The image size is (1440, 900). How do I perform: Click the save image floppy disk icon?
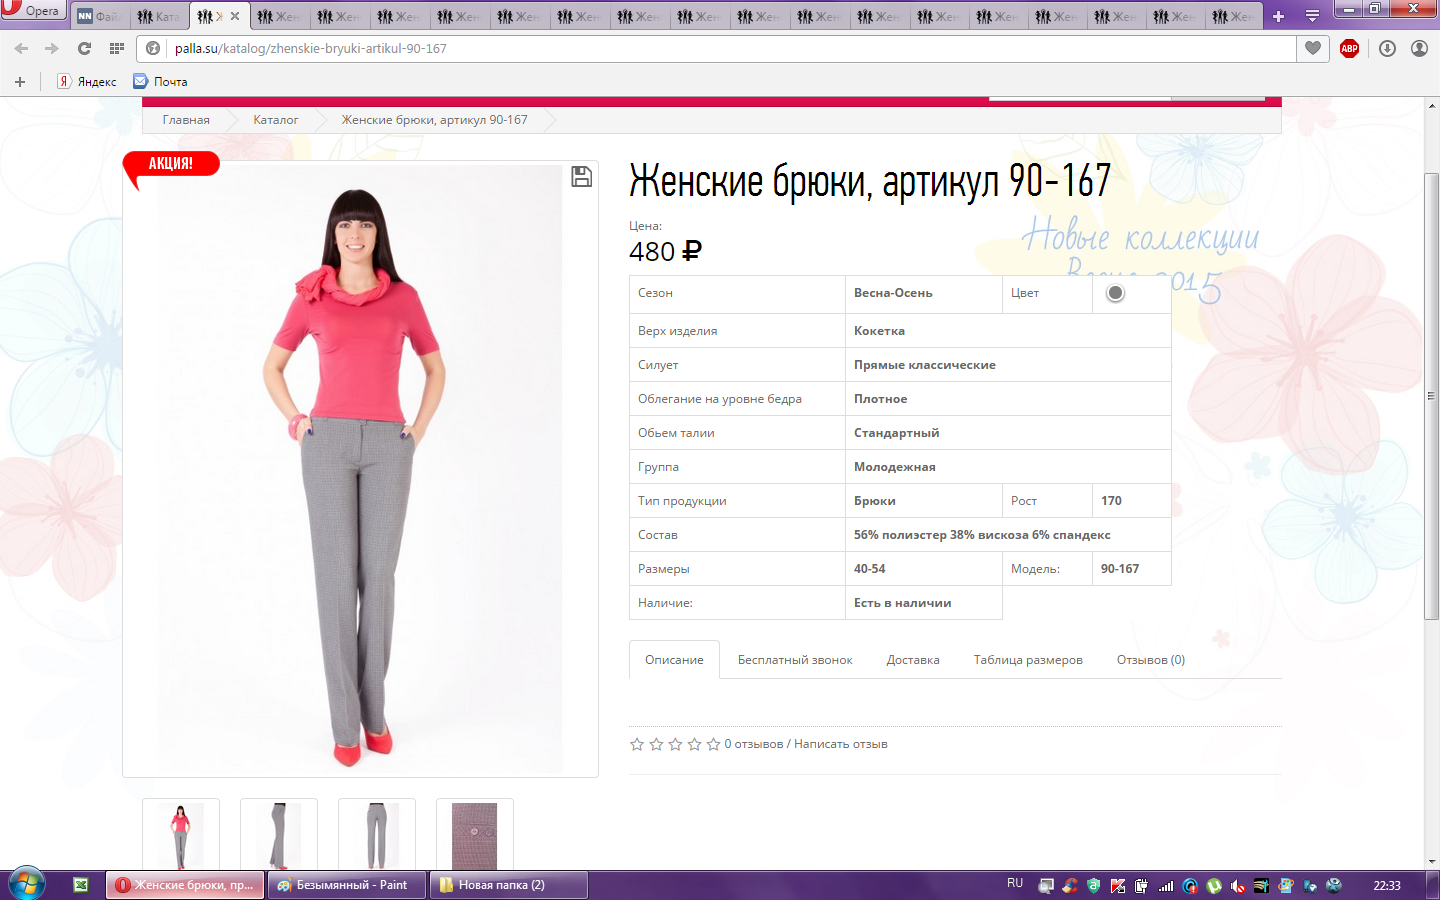pyautogui.click(x=581, y=177)
